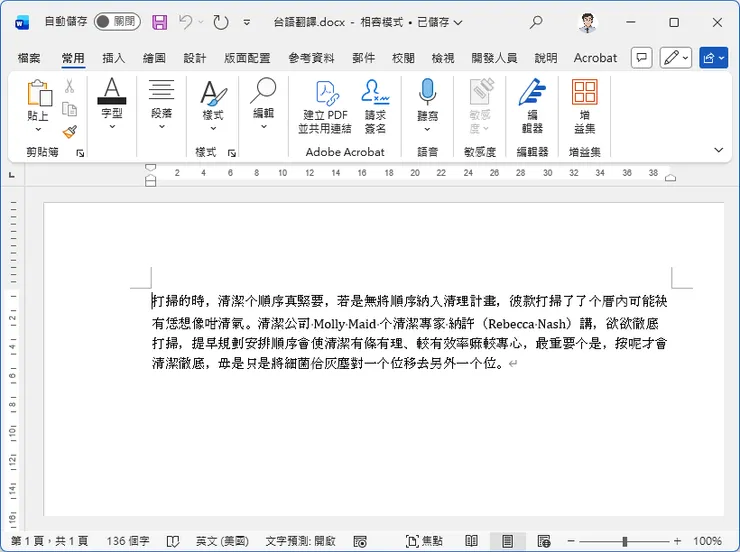
Task: Open the 段落 paragraph group button
Action: [161, 103]
